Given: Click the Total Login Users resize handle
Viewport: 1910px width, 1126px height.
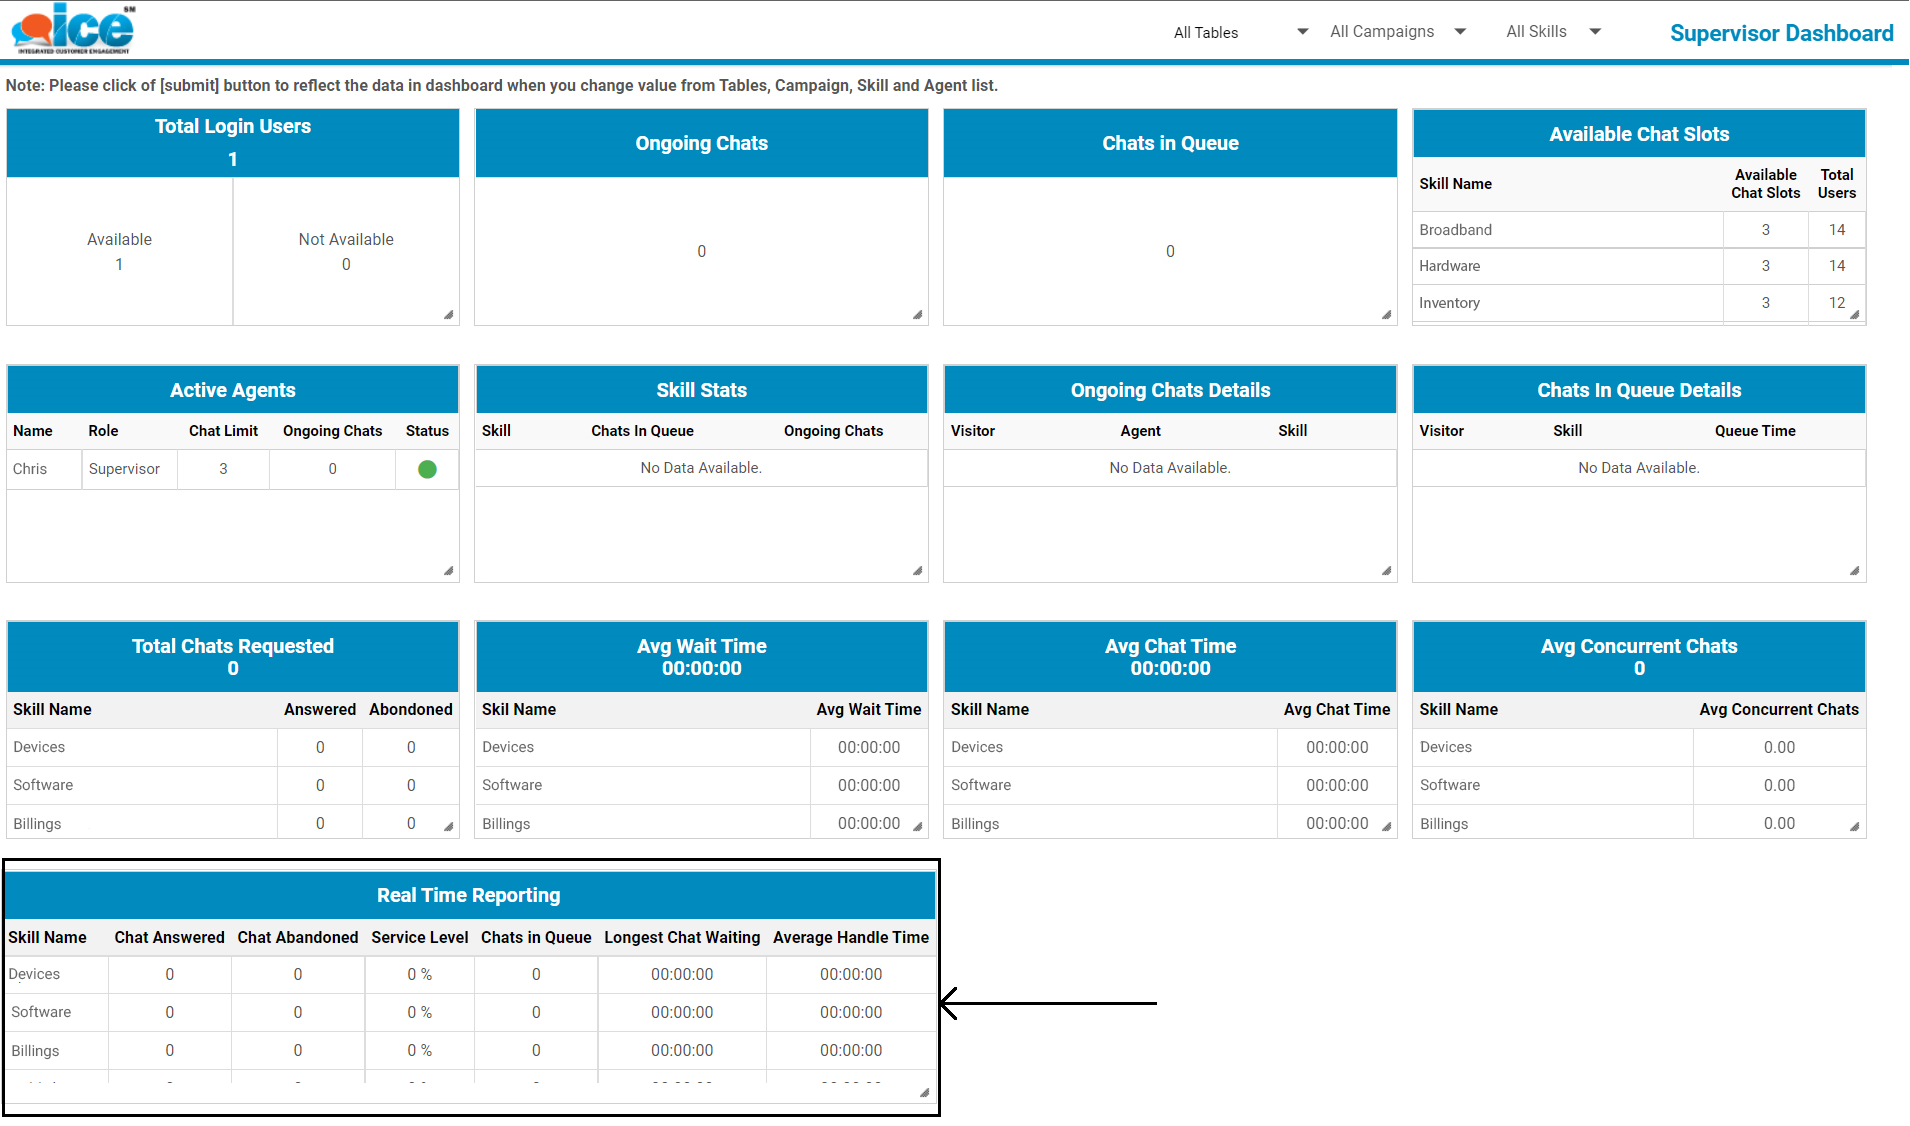Looking at the screenshot, I should tap(448, 315).
